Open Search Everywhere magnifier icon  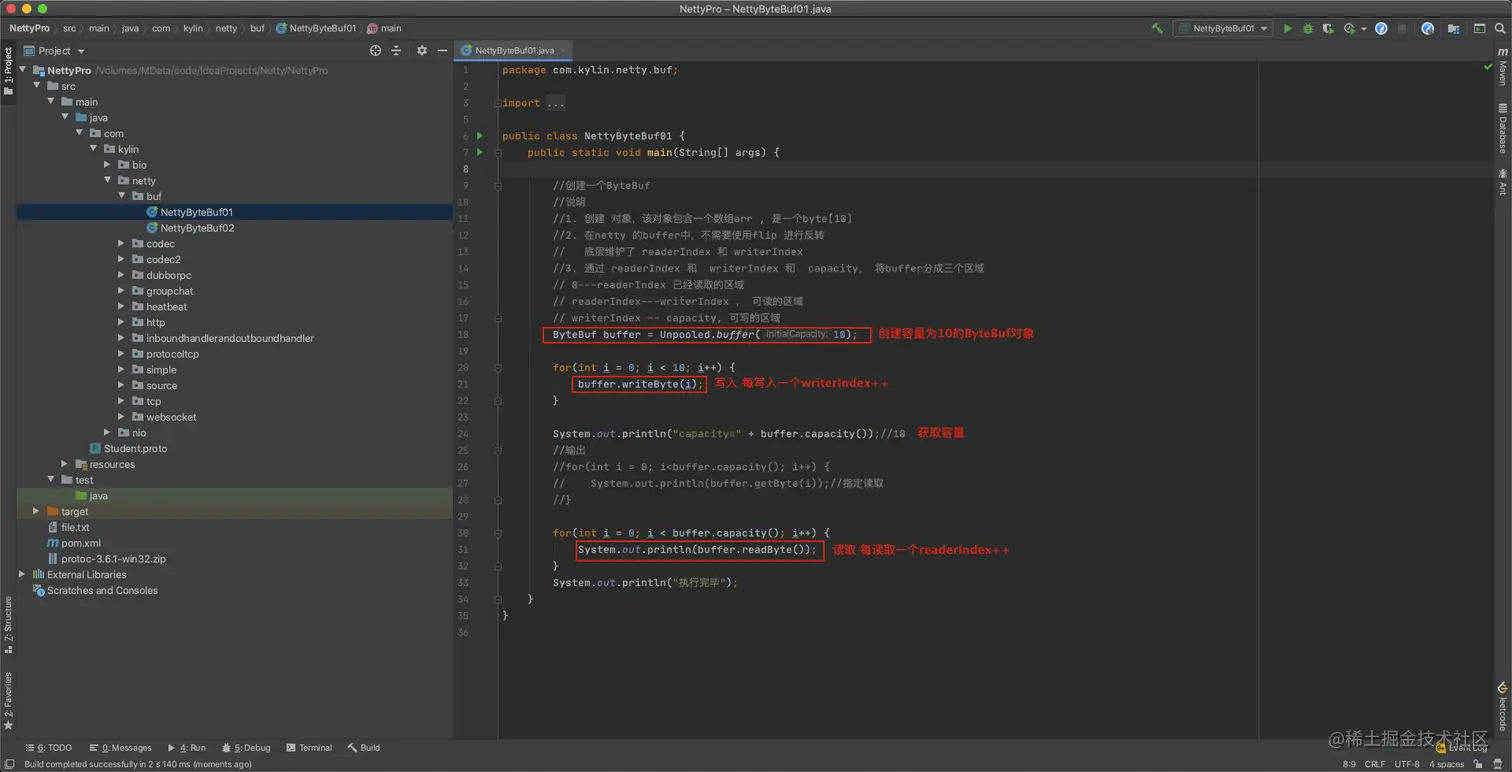click(x=1500, y=29)
